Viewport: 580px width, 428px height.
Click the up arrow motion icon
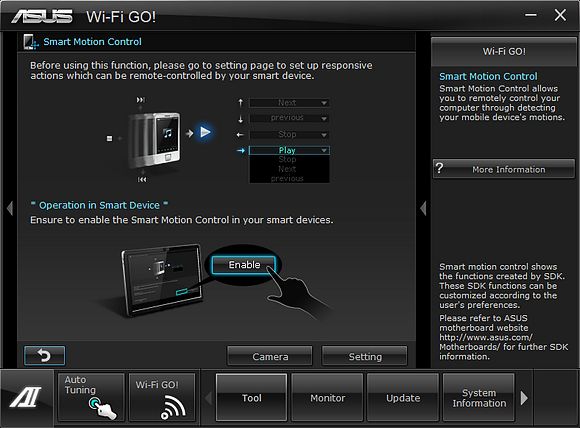[x=241, y=103]
